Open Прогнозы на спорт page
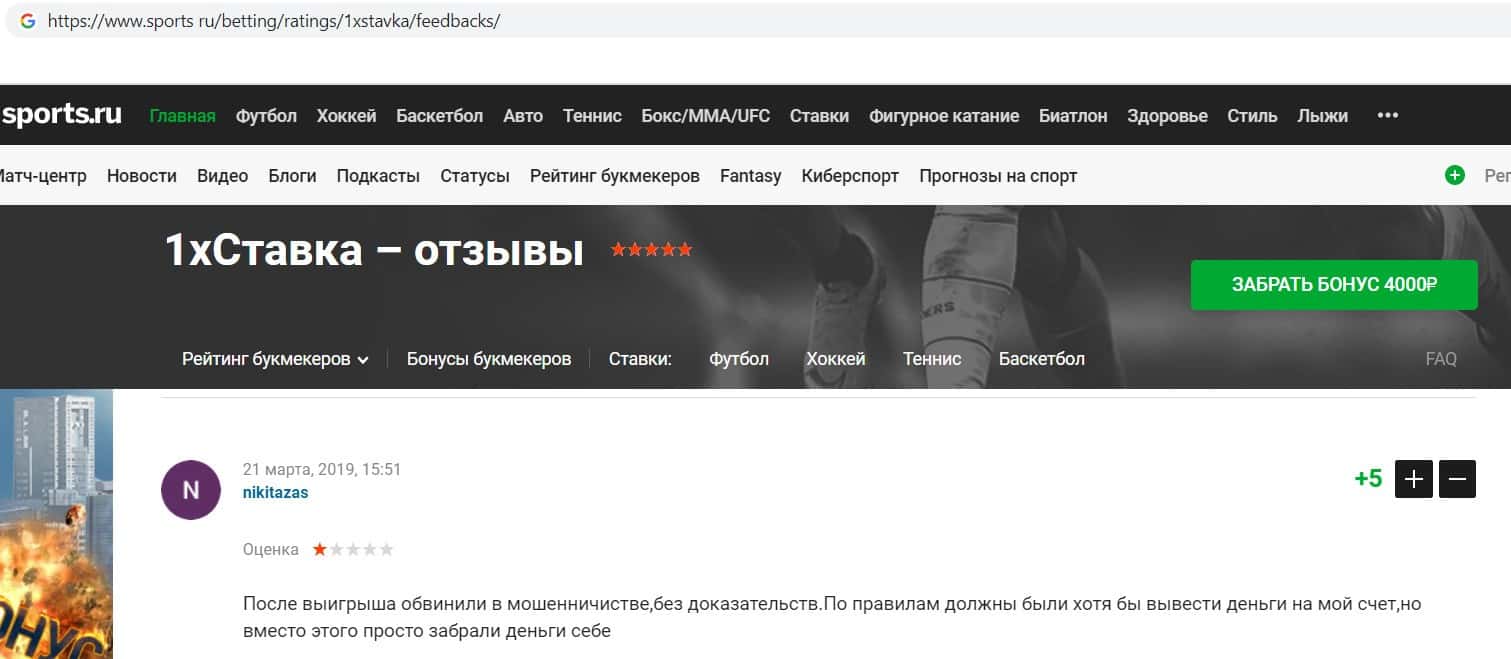 coord(998,176)
